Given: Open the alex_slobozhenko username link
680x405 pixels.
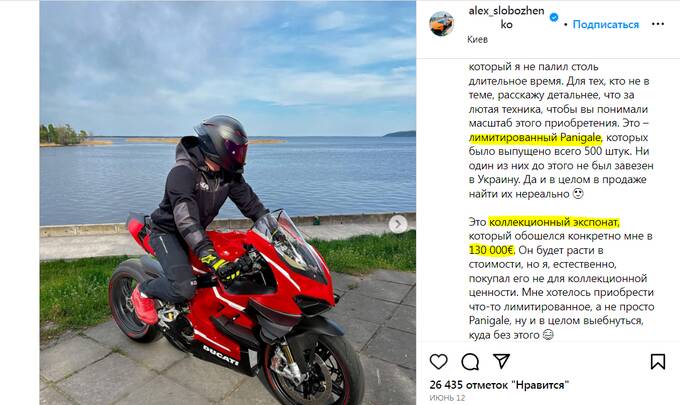Looking at the screenshot, I should coord(506,17).
